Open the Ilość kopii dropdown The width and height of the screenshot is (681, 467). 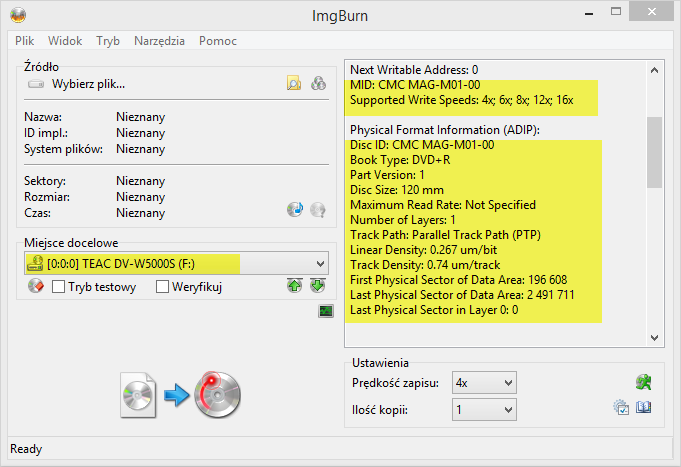[x=484, y=410]
